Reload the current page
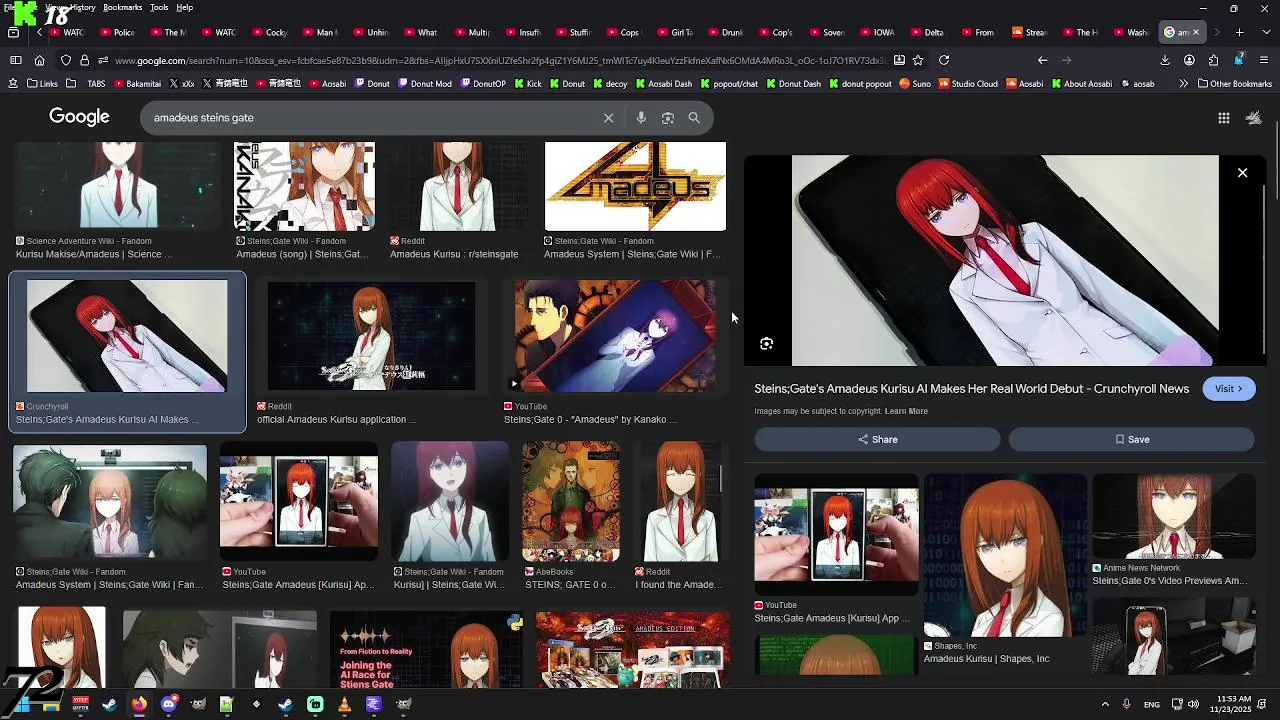This screenshot has height=720, width=1280. (x=943, y=60)
